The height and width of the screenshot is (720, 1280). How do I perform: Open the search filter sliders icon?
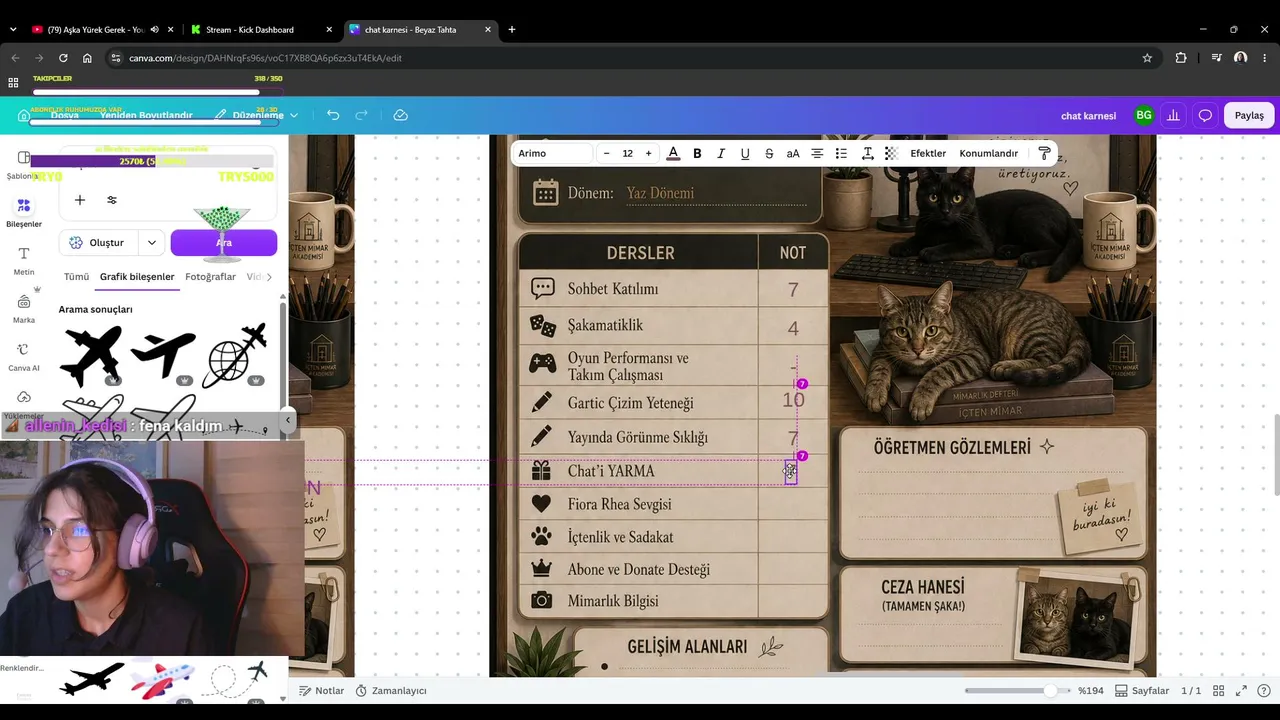click(112, 200)
